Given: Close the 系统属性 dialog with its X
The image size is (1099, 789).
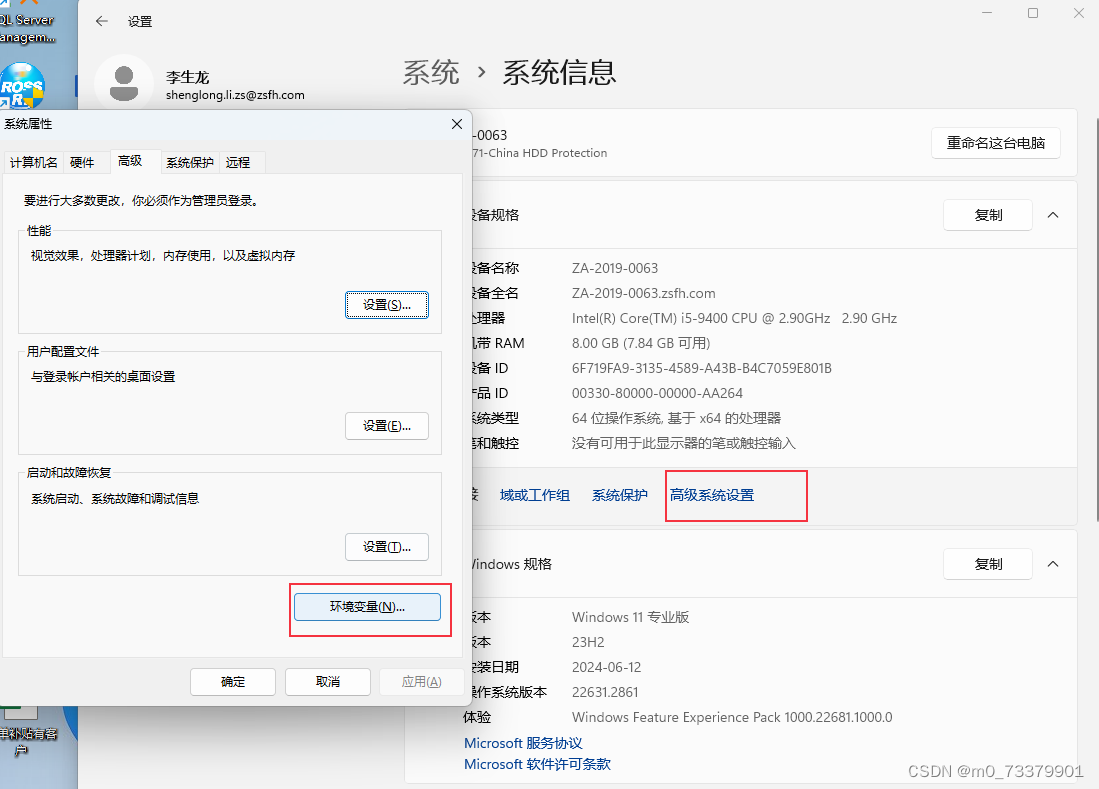Looking at the screenshot, I should [457, 124].
